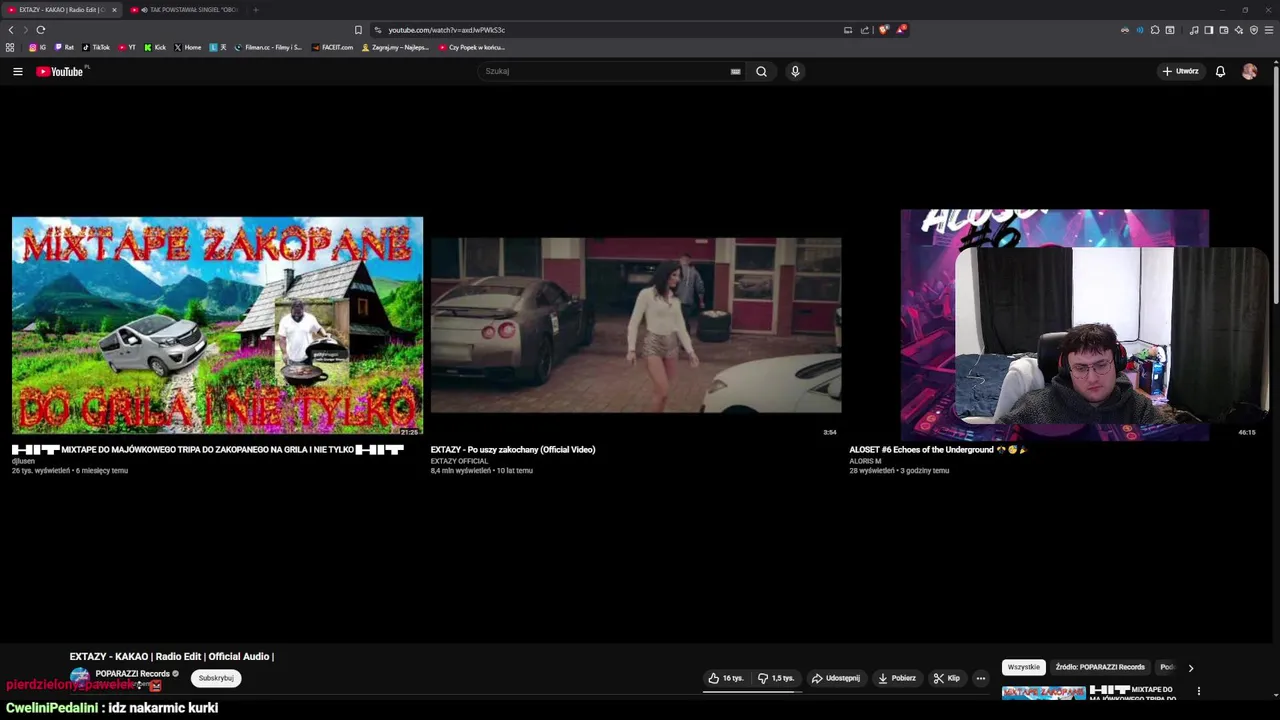This screenshot has width=1280, height=720.
Task: Open the Brave main hamburger menu
Action: pos(1270,30)
